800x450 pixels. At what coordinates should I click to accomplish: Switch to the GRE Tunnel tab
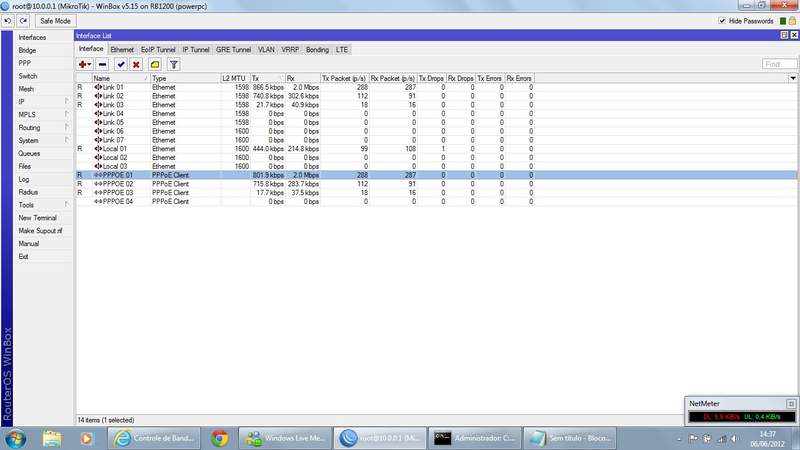[x=233, y=49]
